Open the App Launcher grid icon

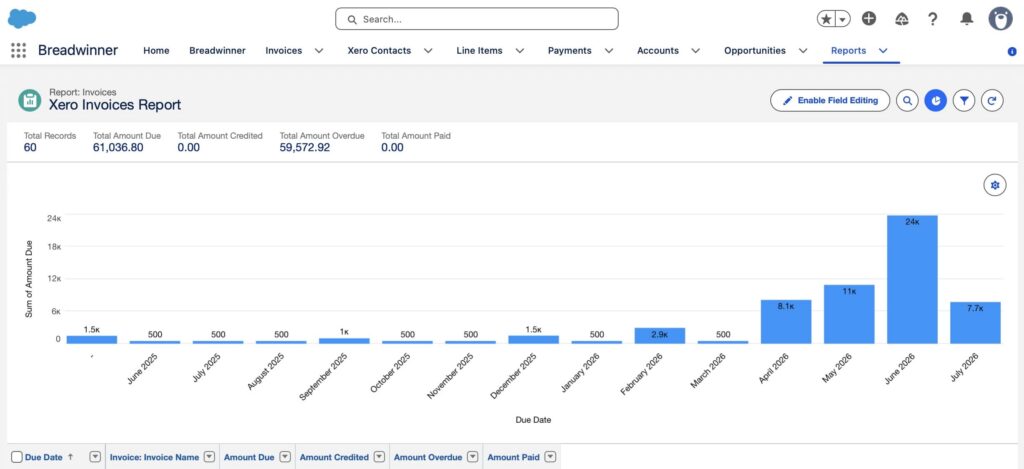(x=18, y=50)
